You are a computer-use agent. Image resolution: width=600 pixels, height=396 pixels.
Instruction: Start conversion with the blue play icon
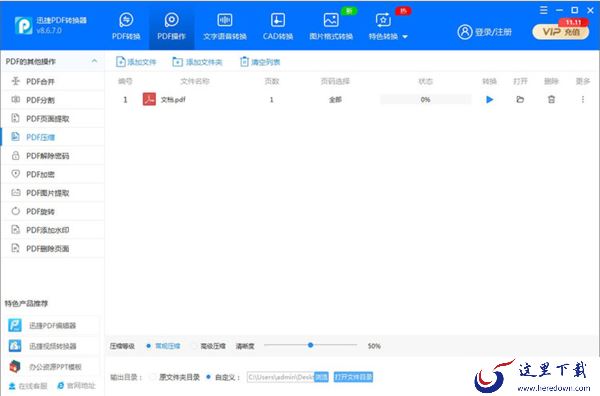point(489,99)
